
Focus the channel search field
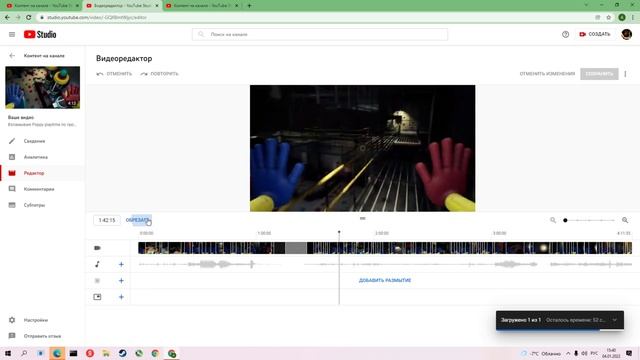[320, 35]
